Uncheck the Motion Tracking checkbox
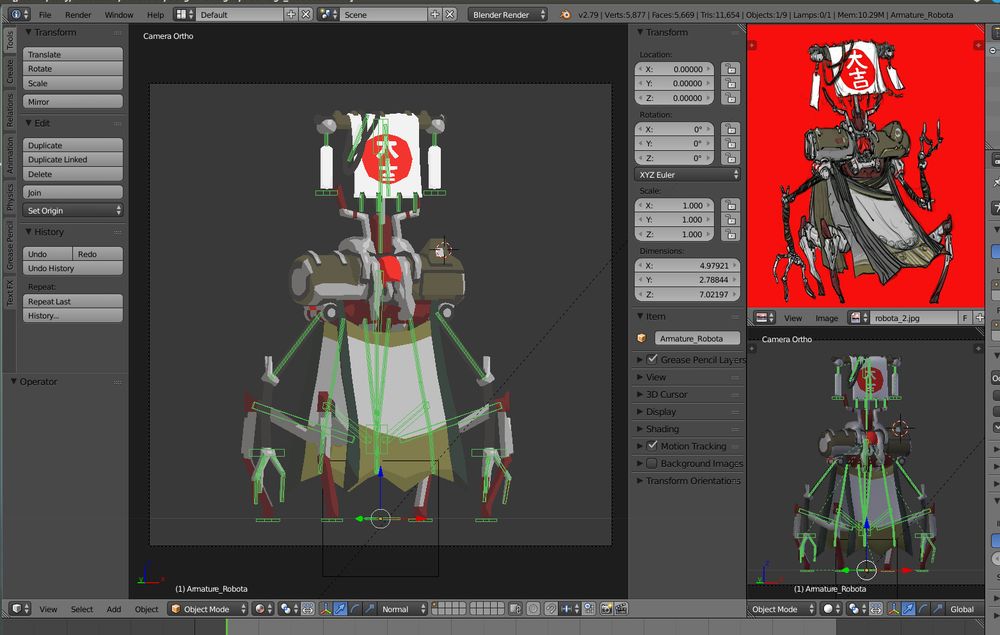Image resolution: width=1000 pixels, height=635 pixels. coord(652,446)
